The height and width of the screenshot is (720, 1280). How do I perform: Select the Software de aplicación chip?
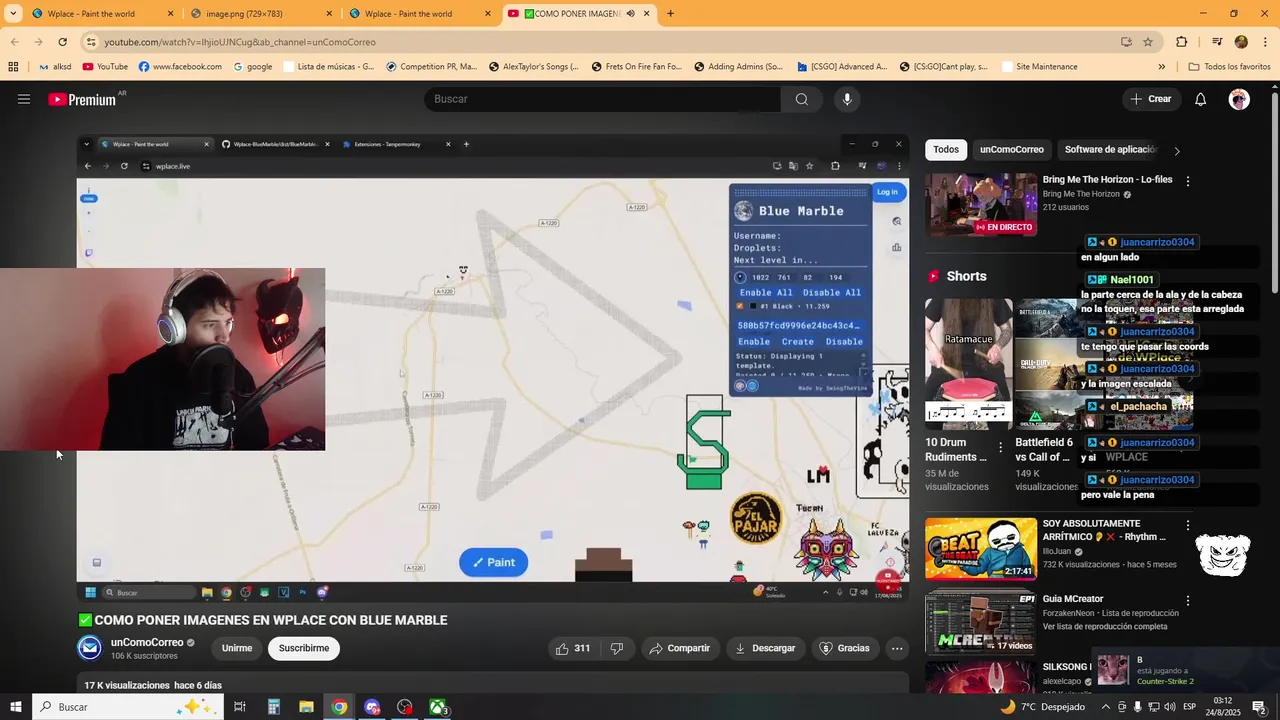tap(1110, 150)
